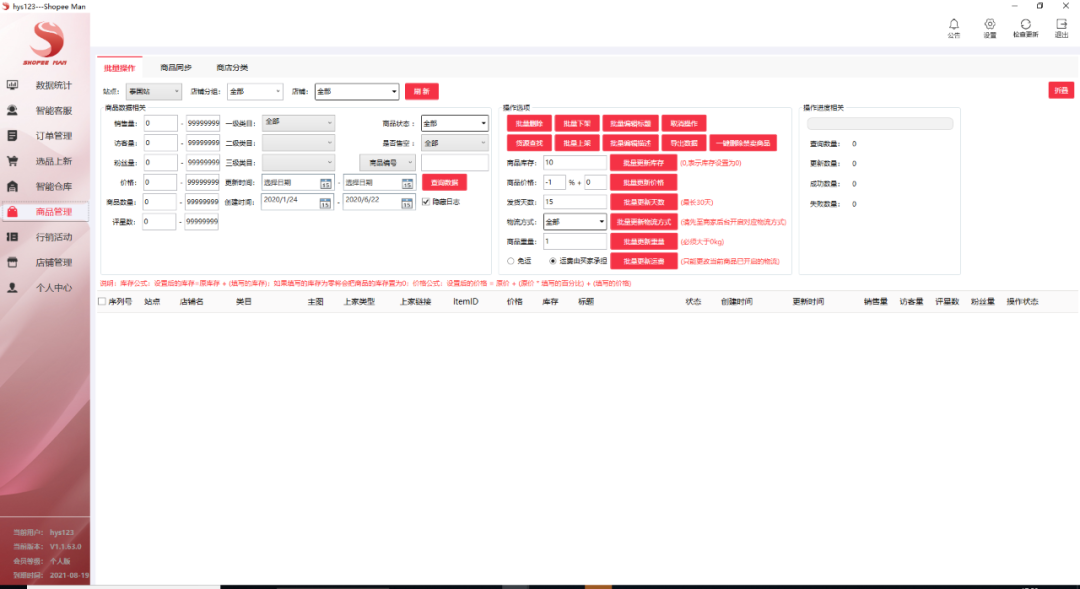Open the 物流方式 dropdown

tap(574, 222)
